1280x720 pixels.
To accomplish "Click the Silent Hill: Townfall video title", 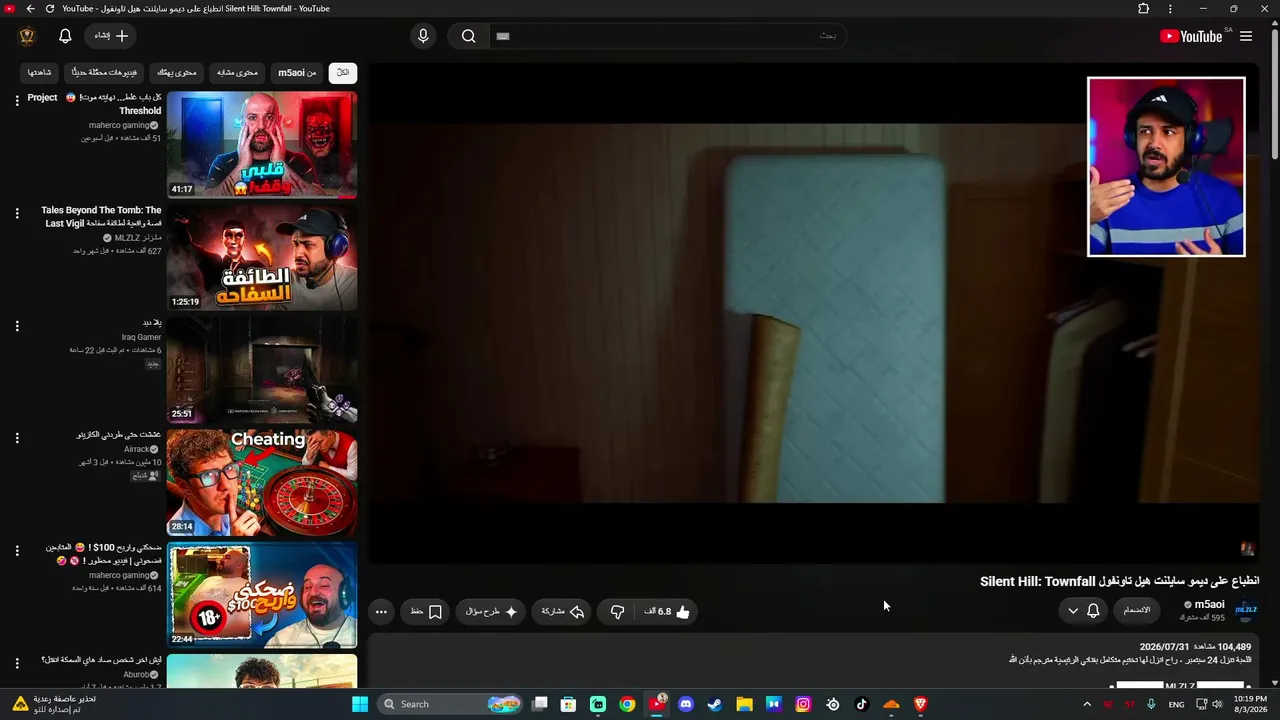I will (x=1119, y=582).
